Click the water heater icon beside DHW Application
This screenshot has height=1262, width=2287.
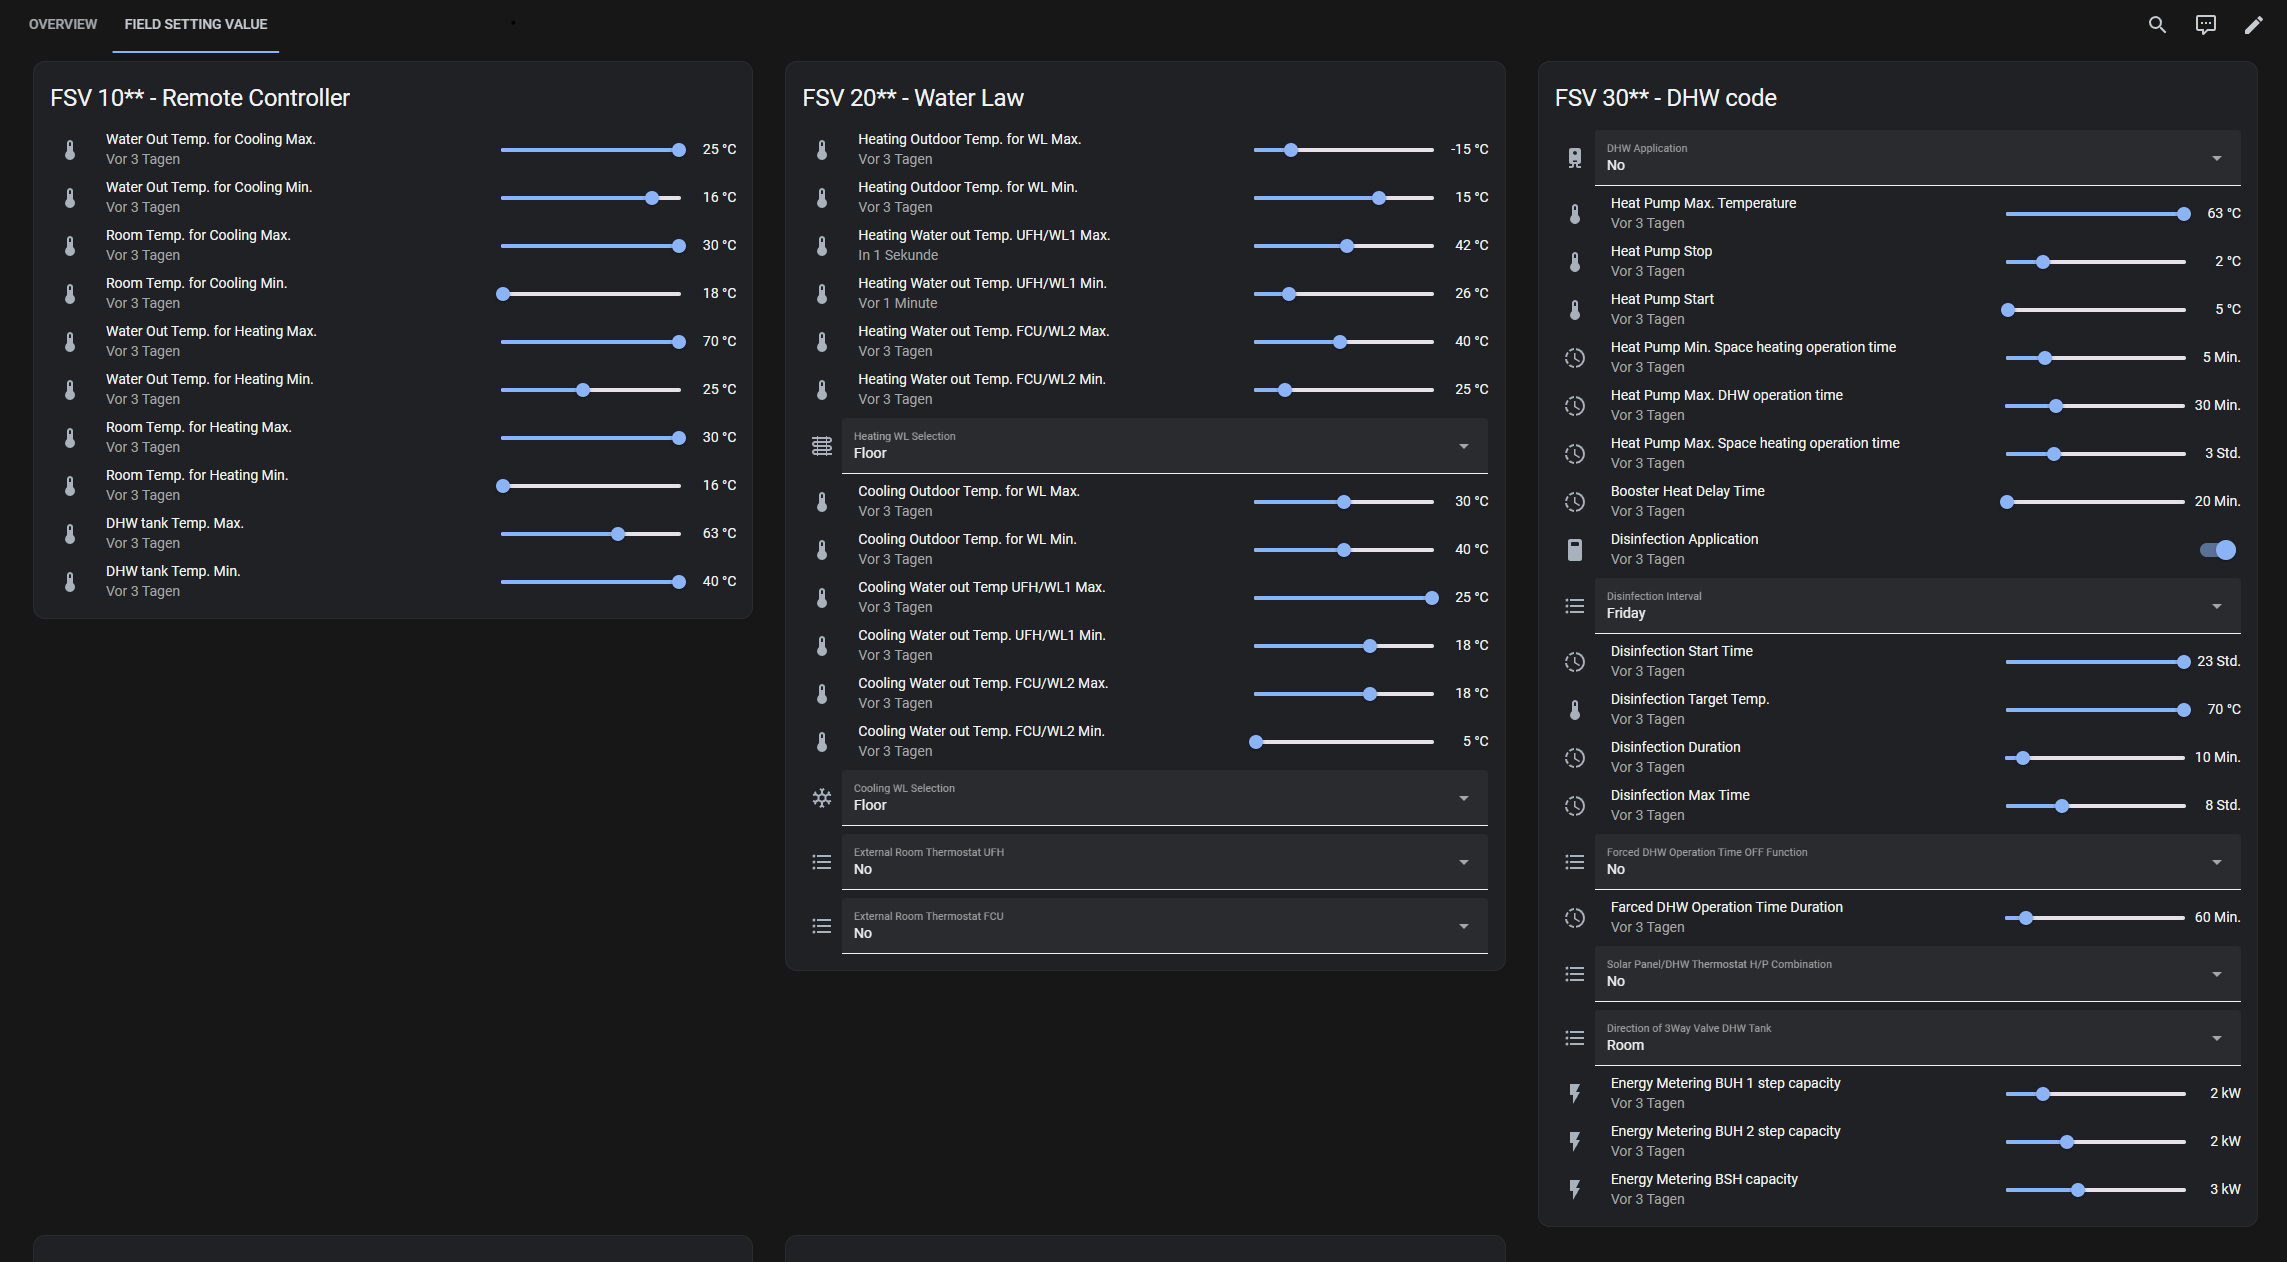[x=1575, y=158]
